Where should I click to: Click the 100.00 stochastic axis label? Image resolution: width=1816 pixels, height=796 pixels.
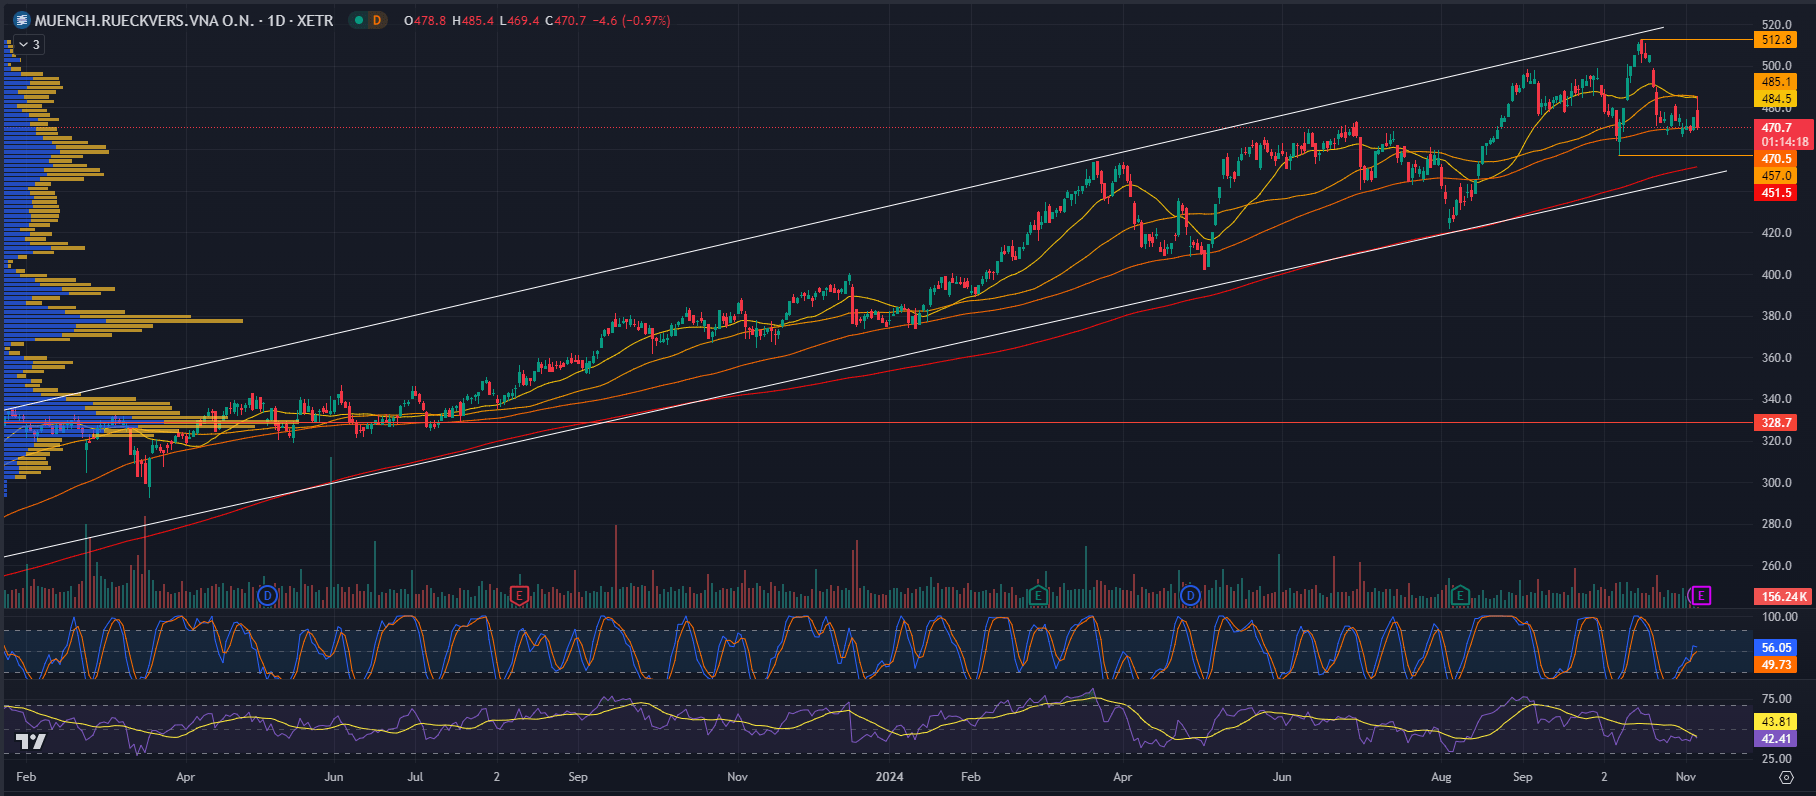1779,617
